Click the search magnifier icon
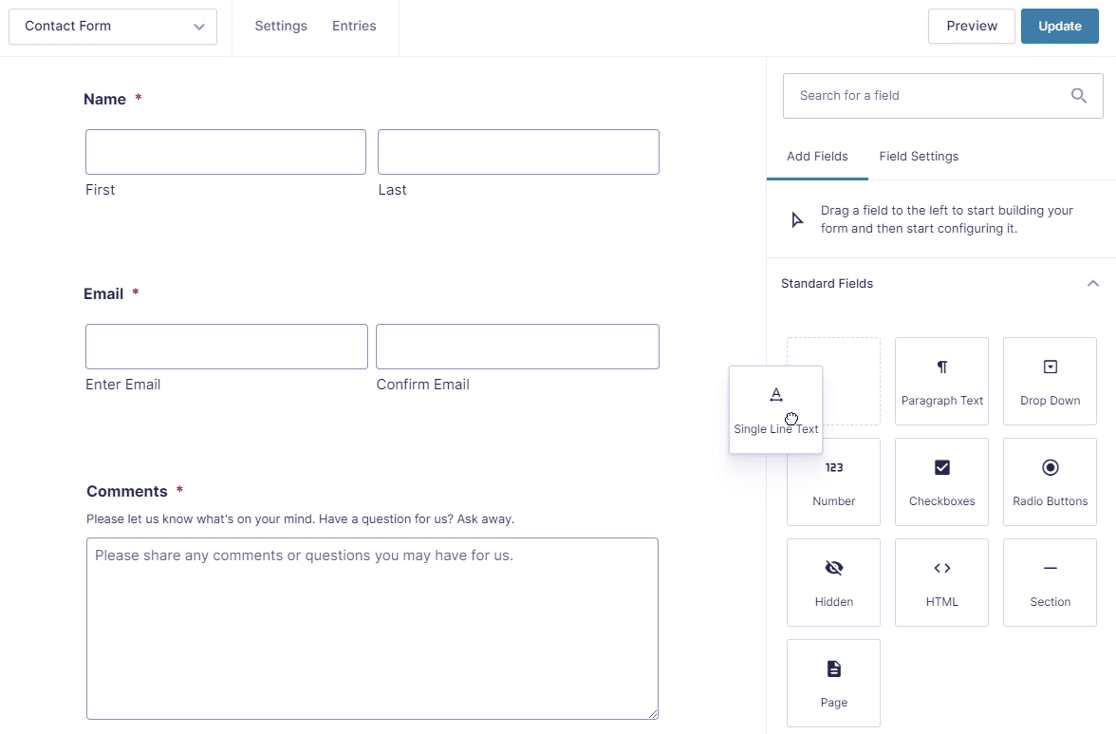Image resolution: width=1116 pixels, height=734 pixels. [x=1078, y=95]
